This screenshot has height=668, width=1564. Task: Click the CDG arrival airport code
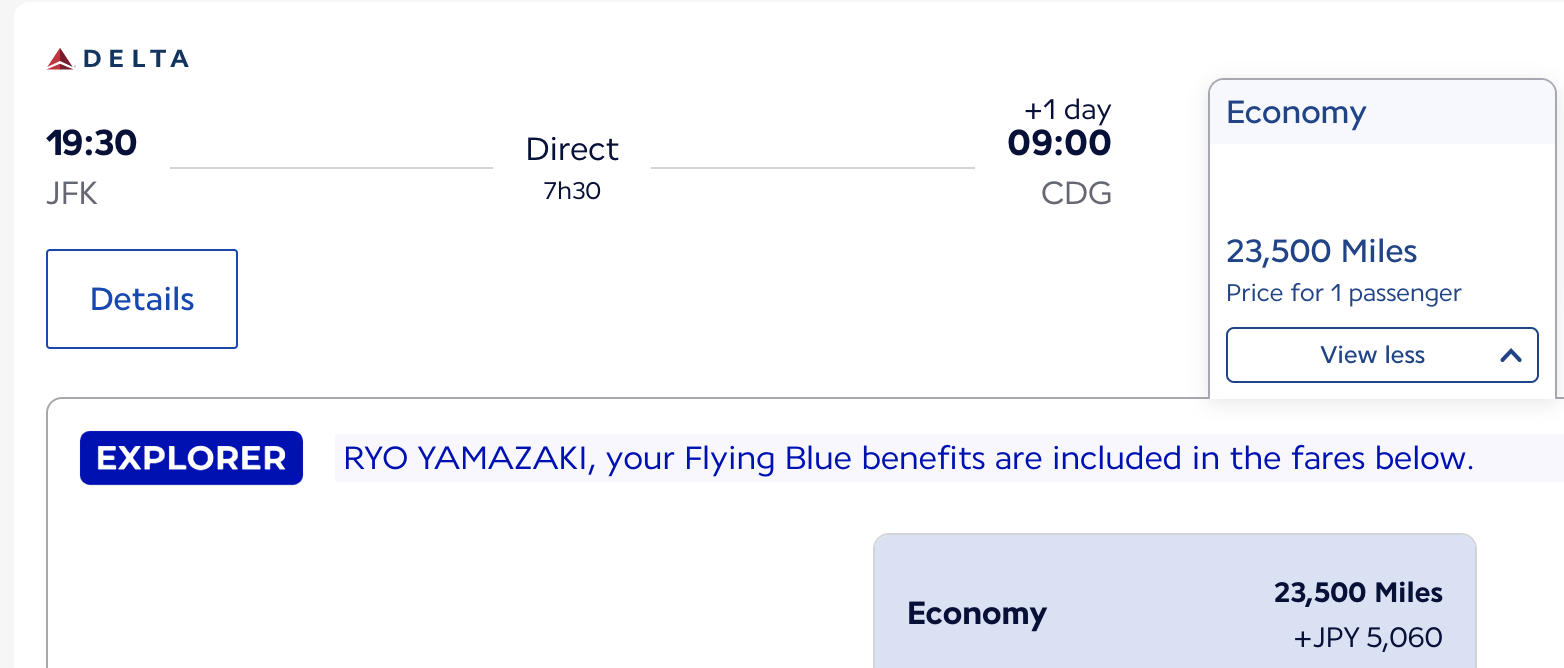1076,193
